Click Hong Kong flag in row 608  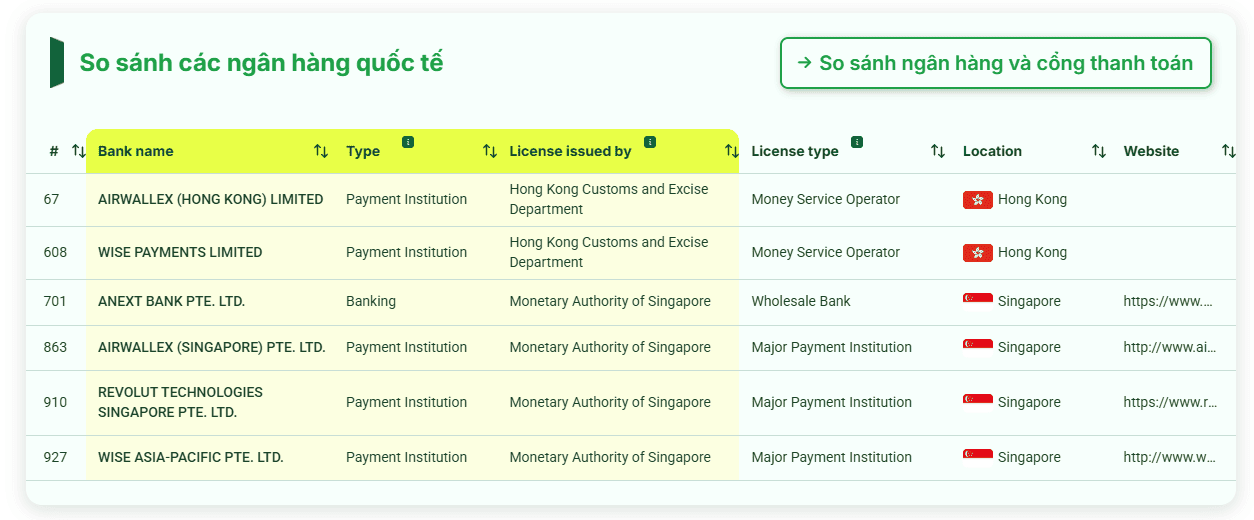[x=977, y=252]
